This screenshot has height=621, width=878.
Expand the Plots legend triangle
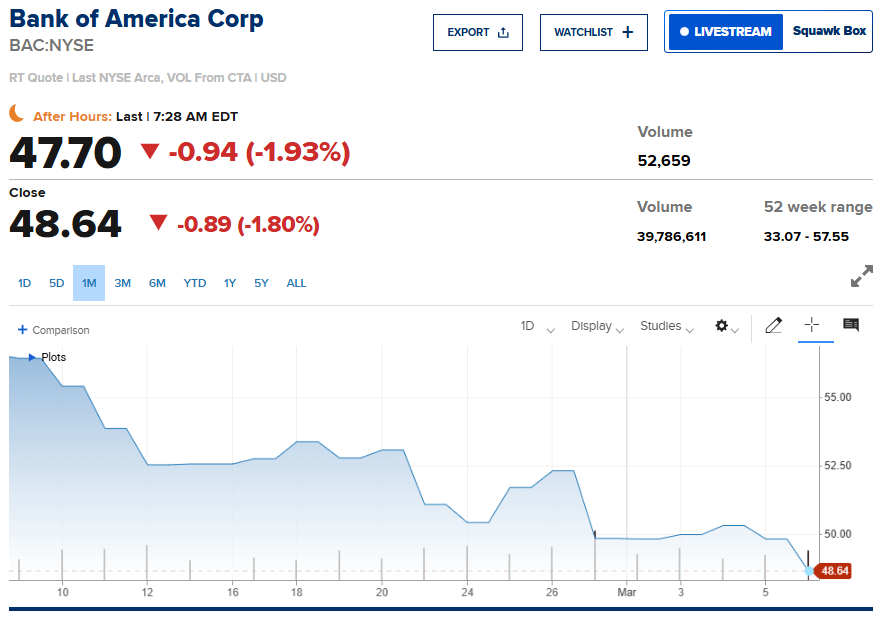point(32,357)
